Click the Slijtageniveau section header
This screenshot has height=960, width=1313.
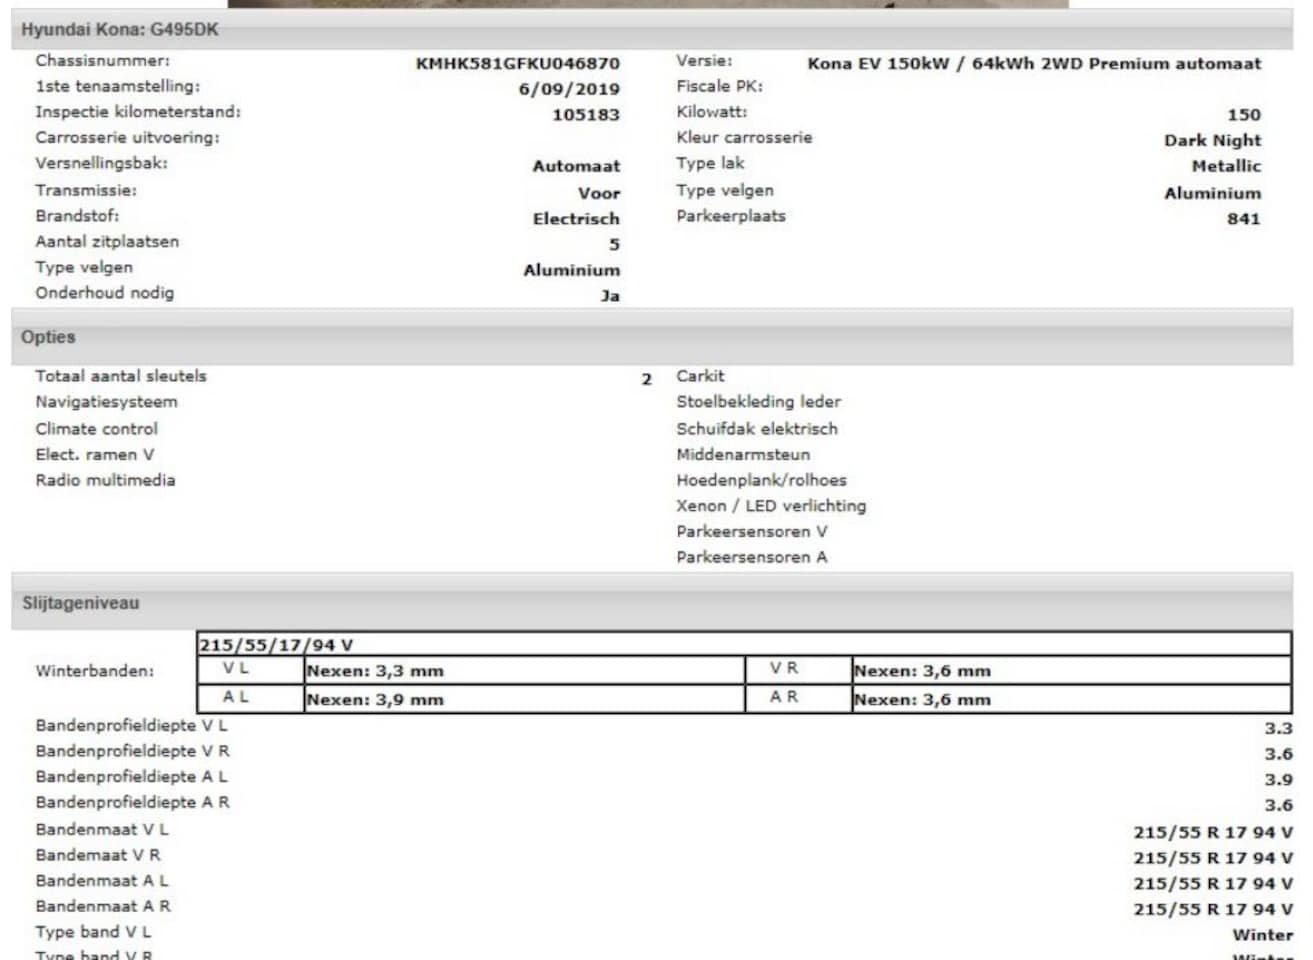coord(652,604)
